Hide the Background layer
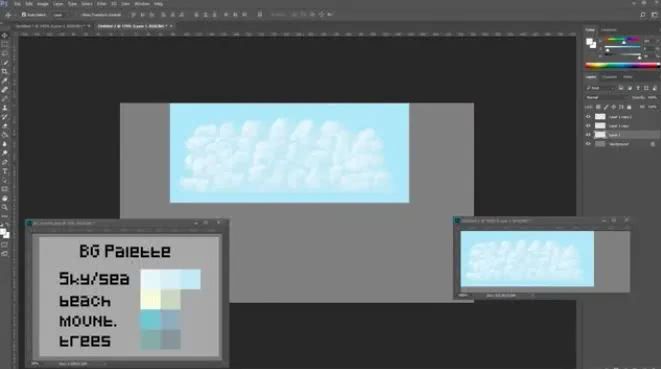Image resolution: width=661 pixels, height=369 pixels. pos(588,144)
